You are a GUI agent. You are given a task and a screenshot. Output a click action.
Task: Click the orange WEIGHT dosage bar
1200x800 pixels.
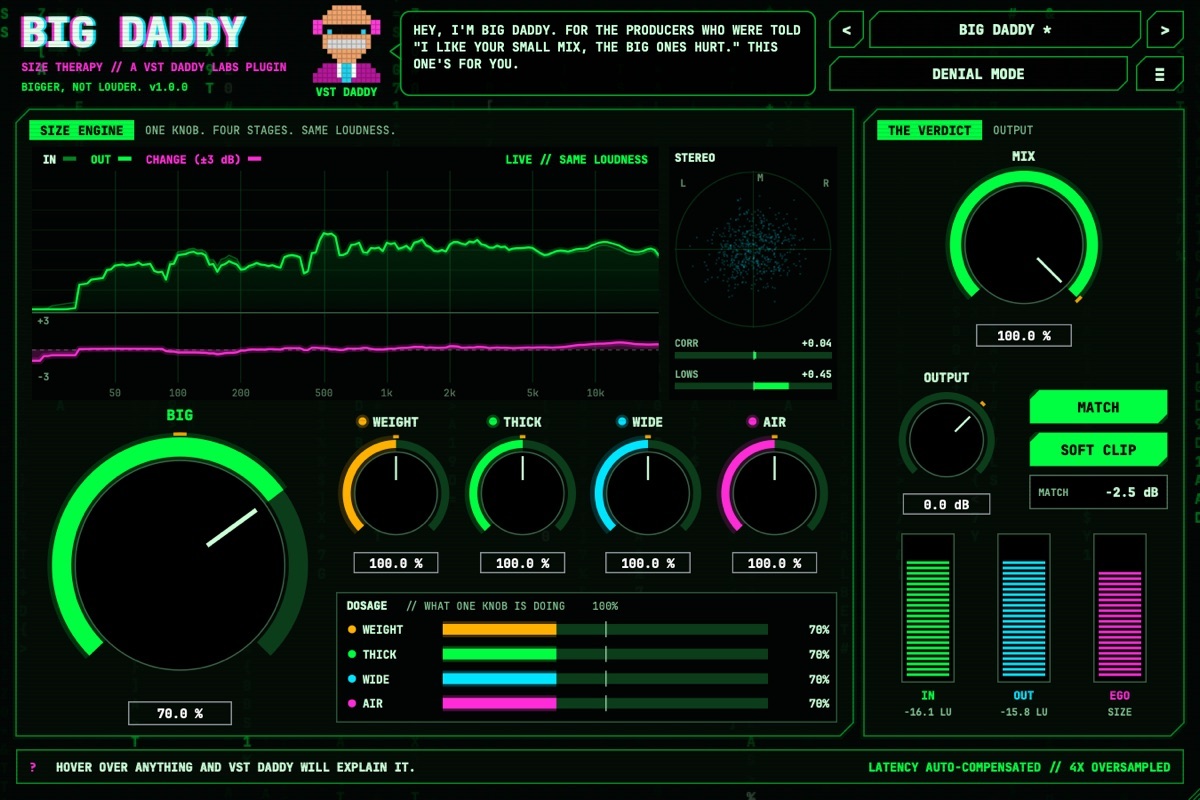pyautogui.click(x=605, y=630)
